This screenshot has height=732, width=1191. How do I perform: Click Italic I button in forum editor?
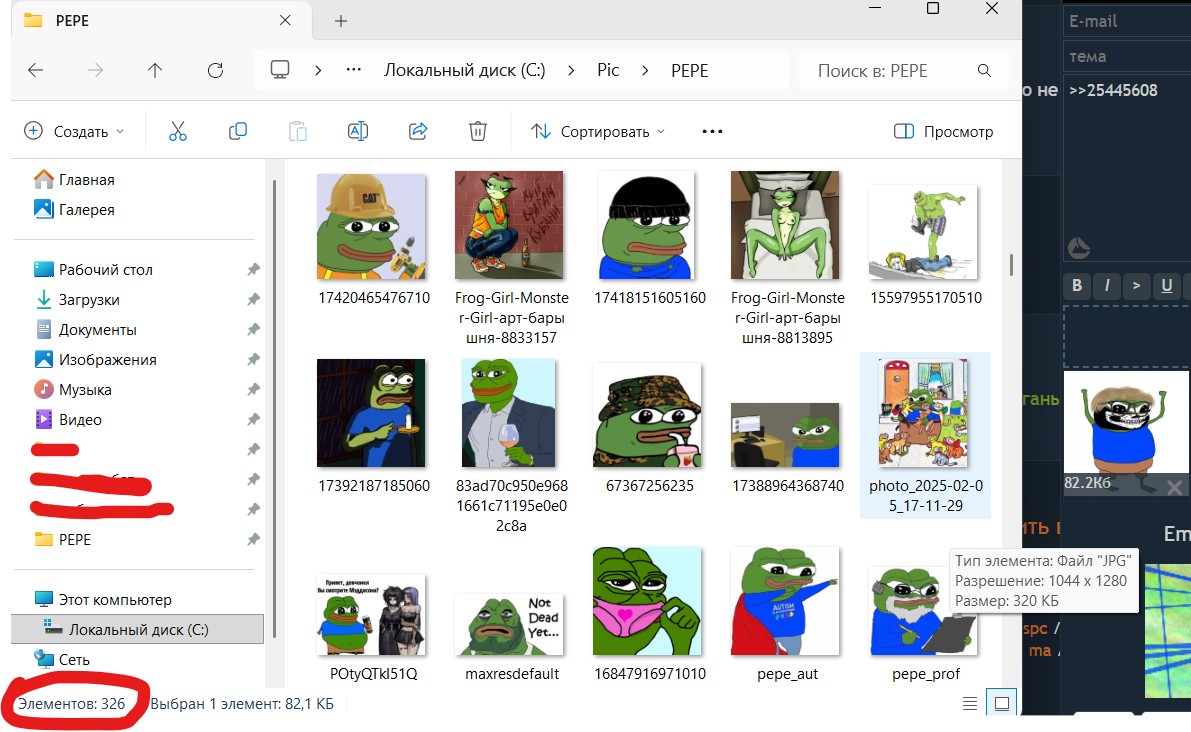click(x=1107, y=286)
